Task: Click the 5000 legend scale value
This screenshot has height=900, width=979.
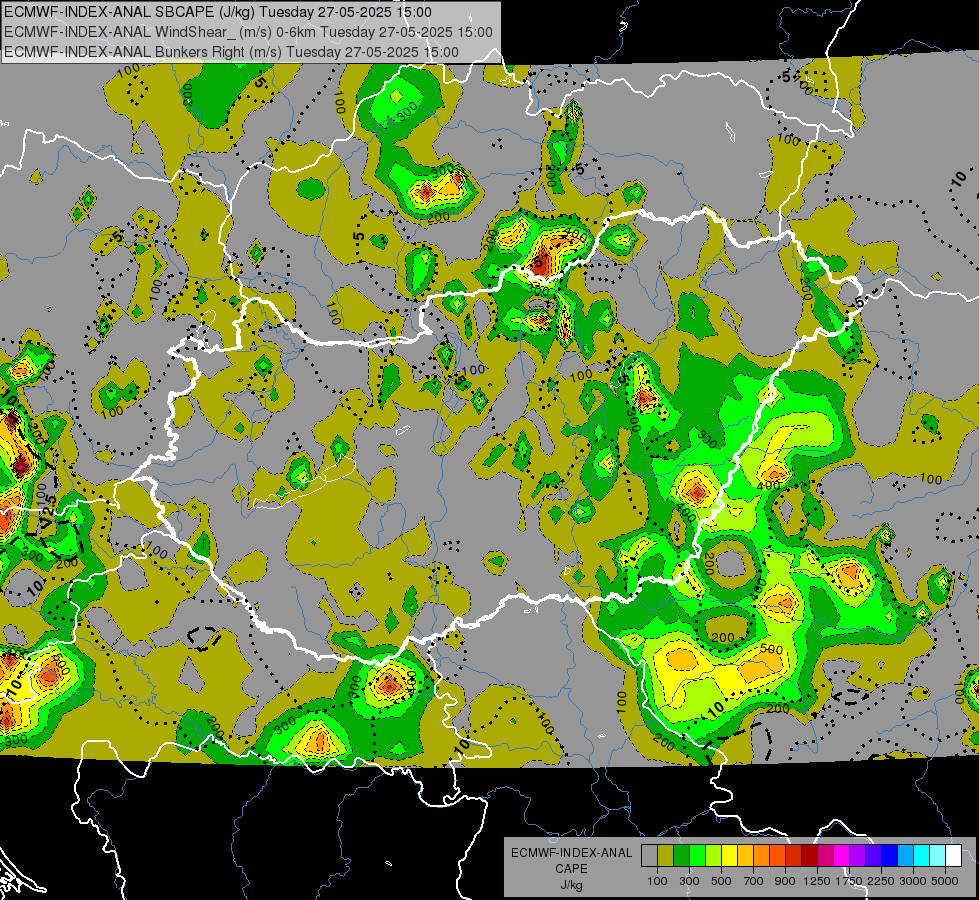Action: 945,881
